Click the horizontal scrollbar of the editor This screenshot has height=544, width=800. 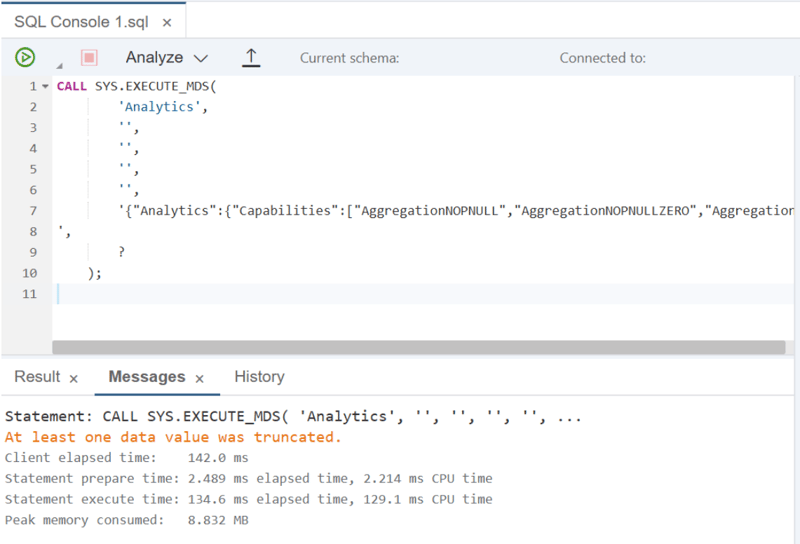(418, 347)
